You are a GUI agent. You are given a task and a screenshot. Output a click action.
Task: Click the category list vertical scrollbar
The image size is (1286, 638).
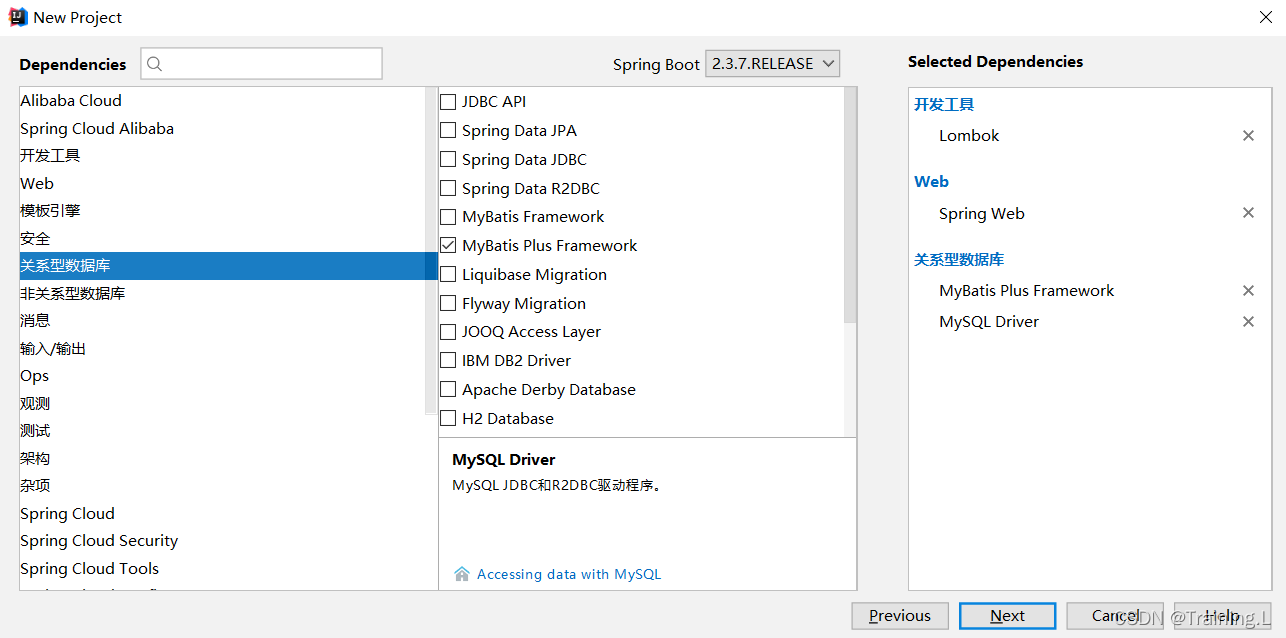click(432, 250)
